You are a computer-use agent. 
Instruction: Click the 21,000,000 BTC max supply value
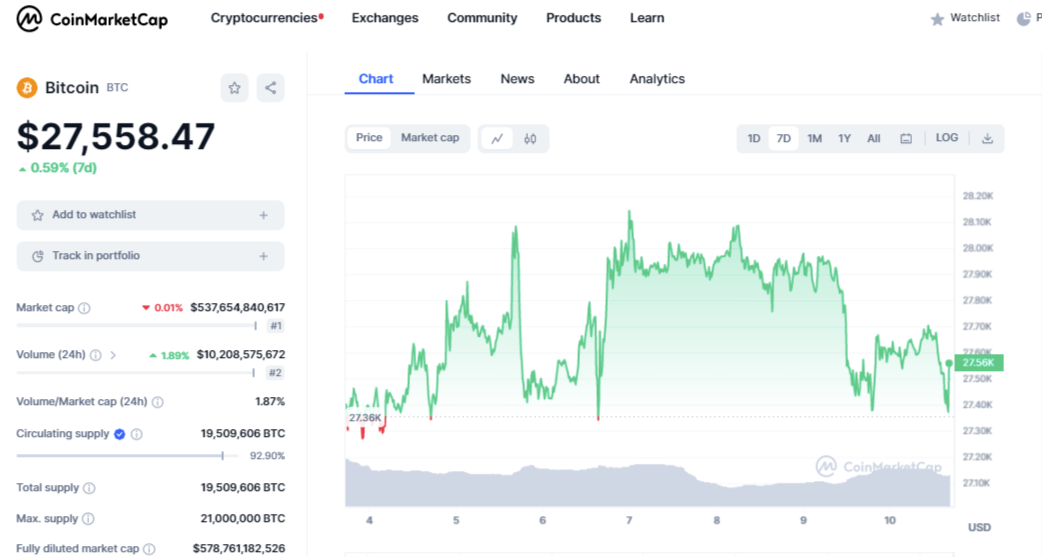point(243,518)
